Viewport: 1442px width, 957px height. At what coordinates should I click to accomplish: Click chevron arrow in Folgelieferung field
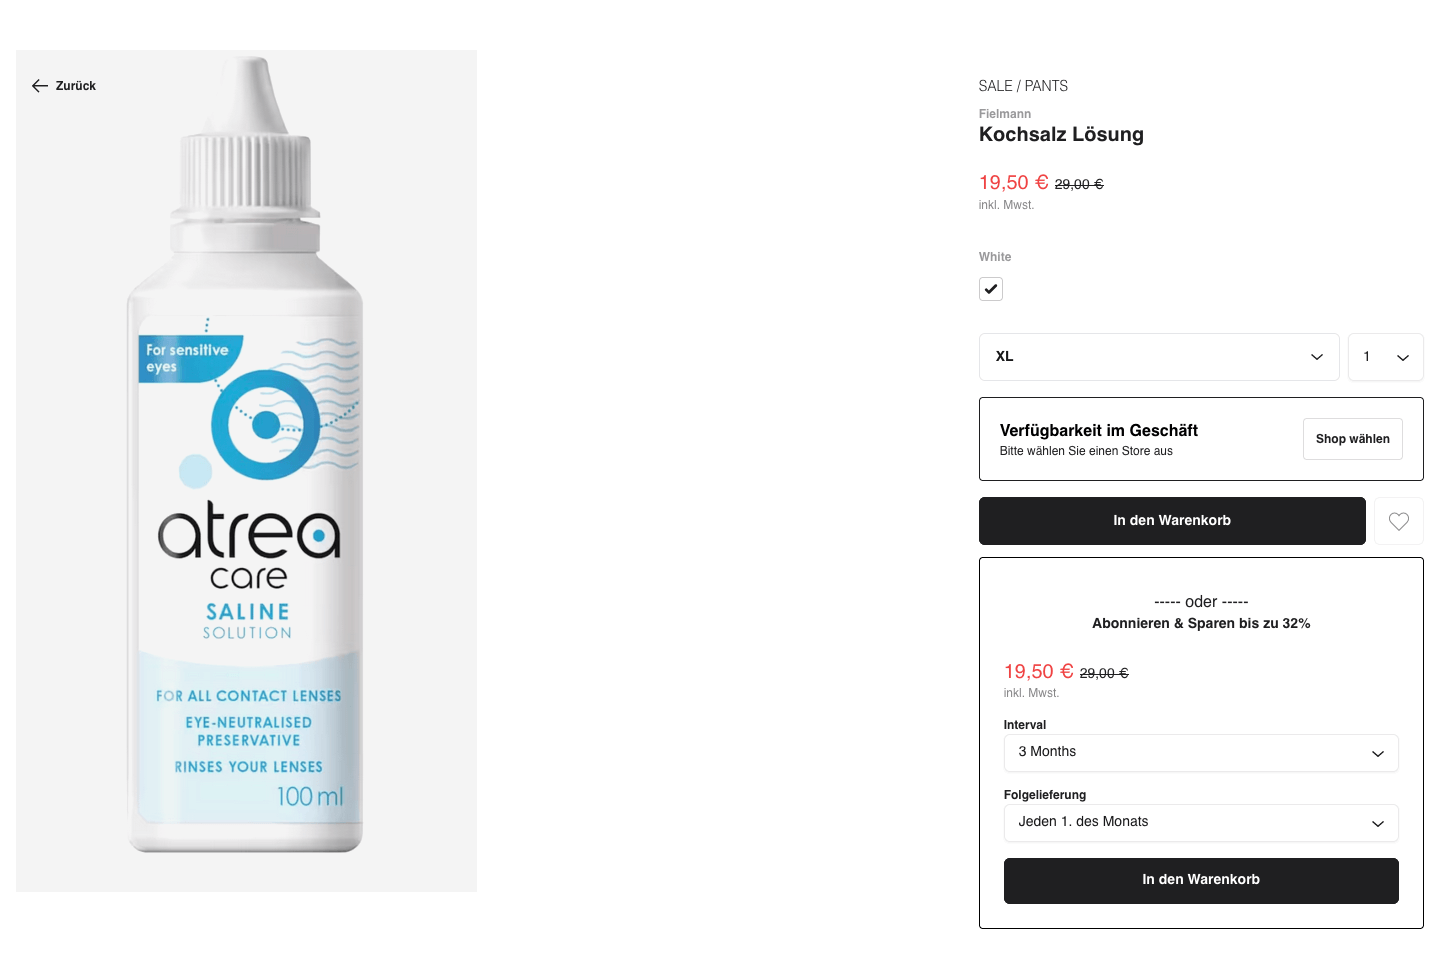click(x=1377, y=824)
